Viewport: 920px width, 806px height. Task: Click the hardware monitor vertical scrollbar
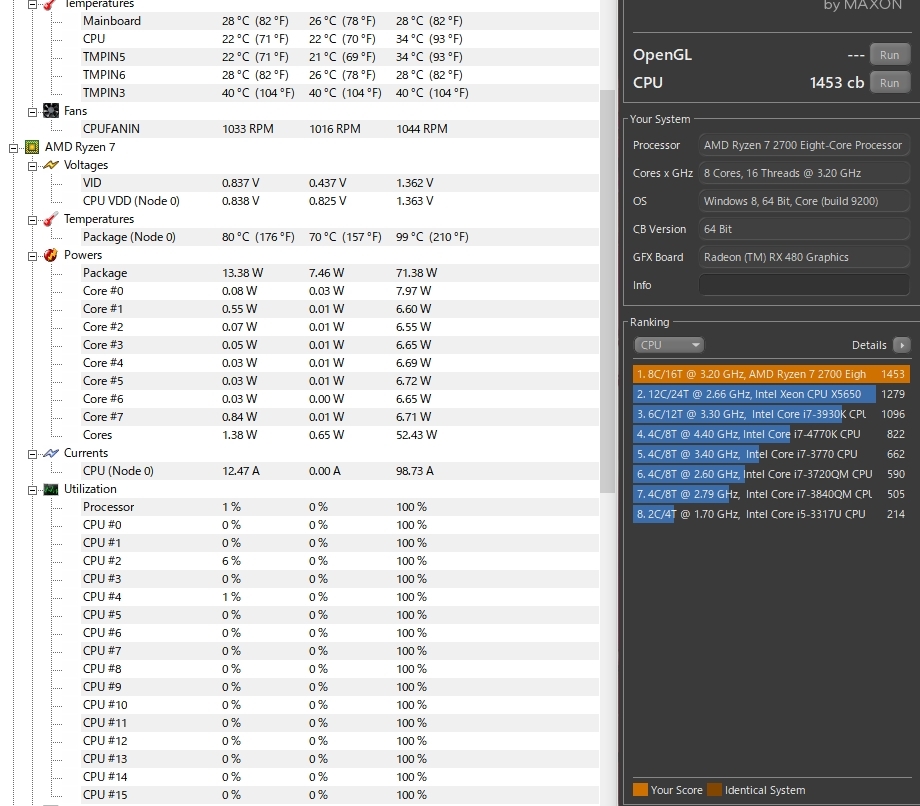(607, 292)
